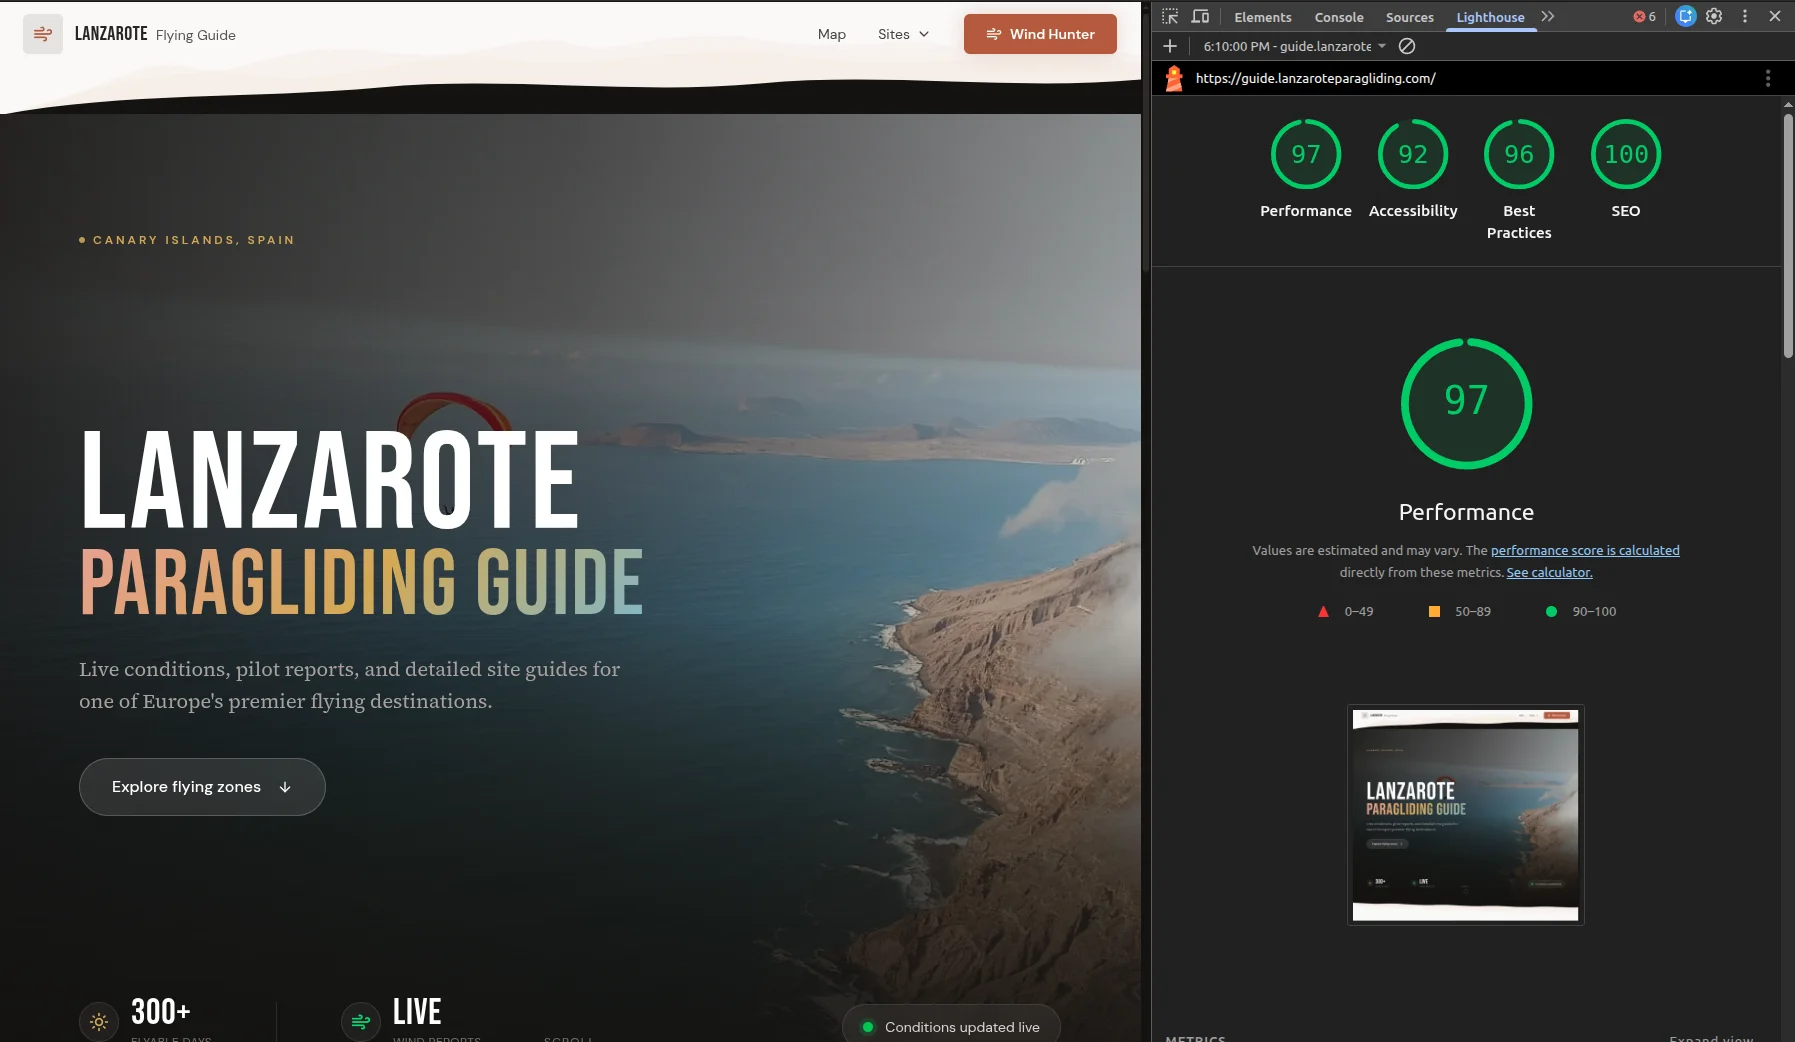Clear all Lighthouse reports
The height and width of the screenshot is (1042, 1795).
tap(1407, 46)
